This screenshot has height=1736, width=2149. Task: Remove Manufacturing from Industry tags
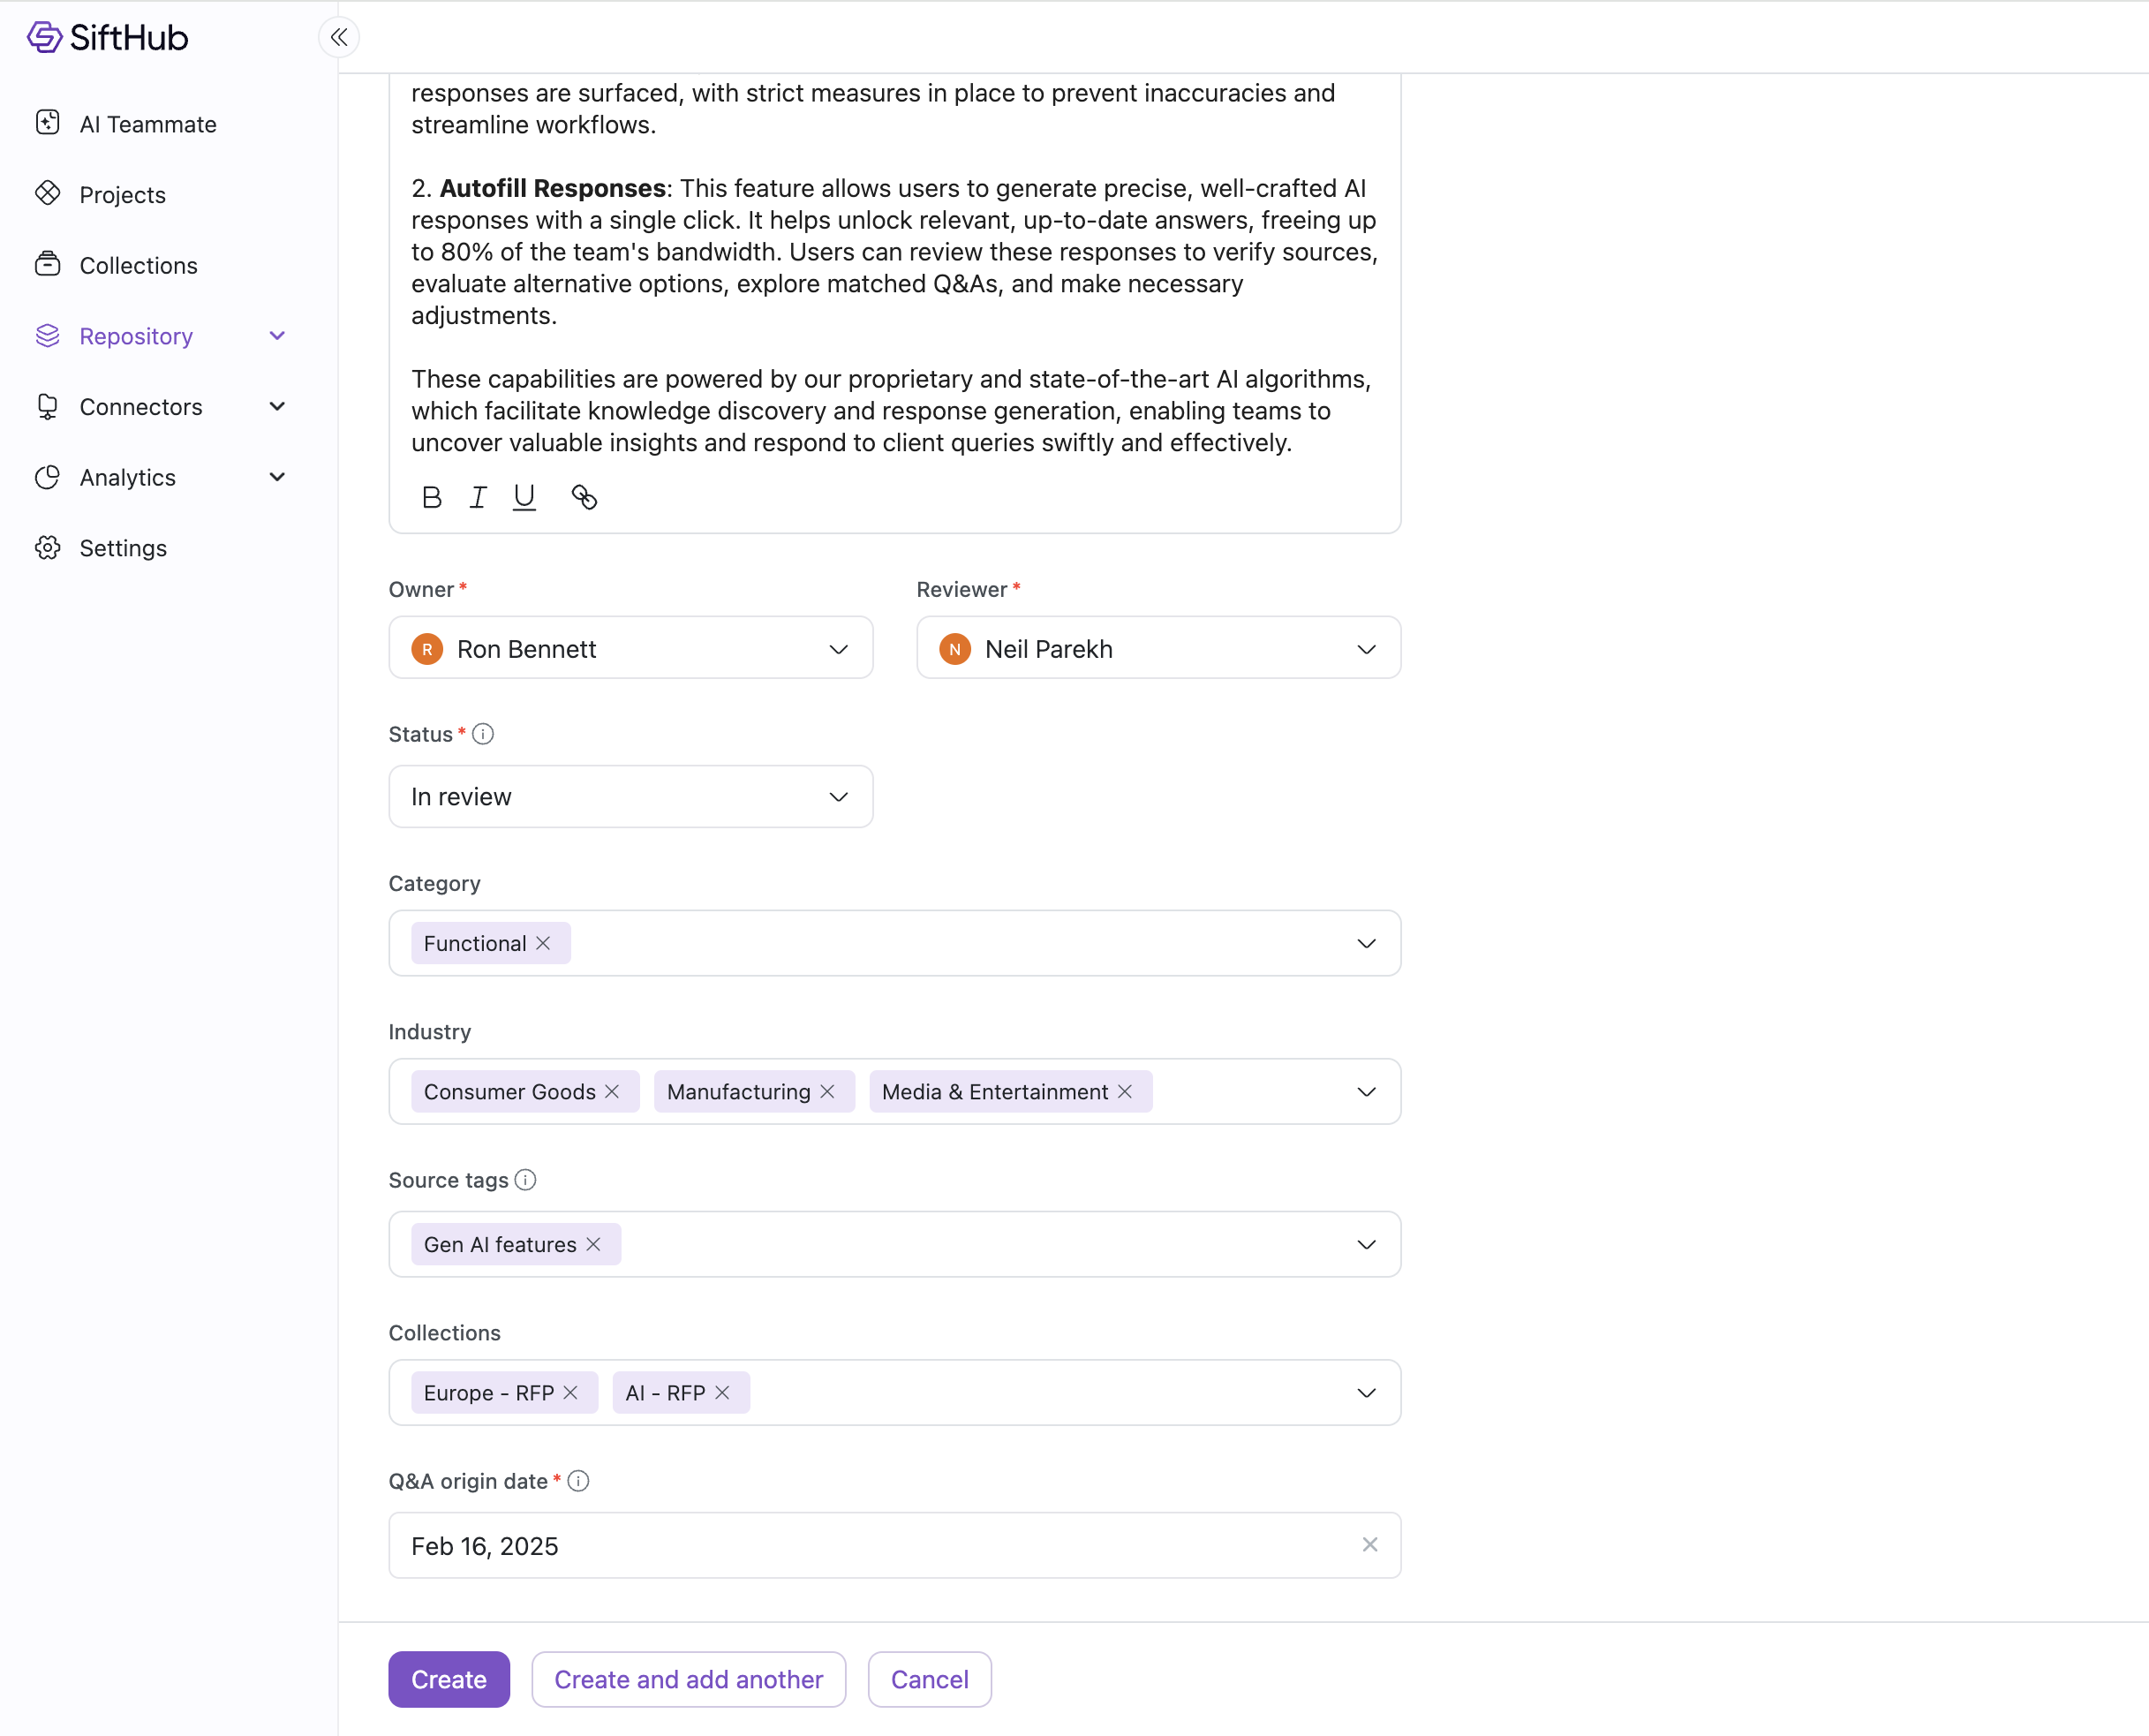827,1092
